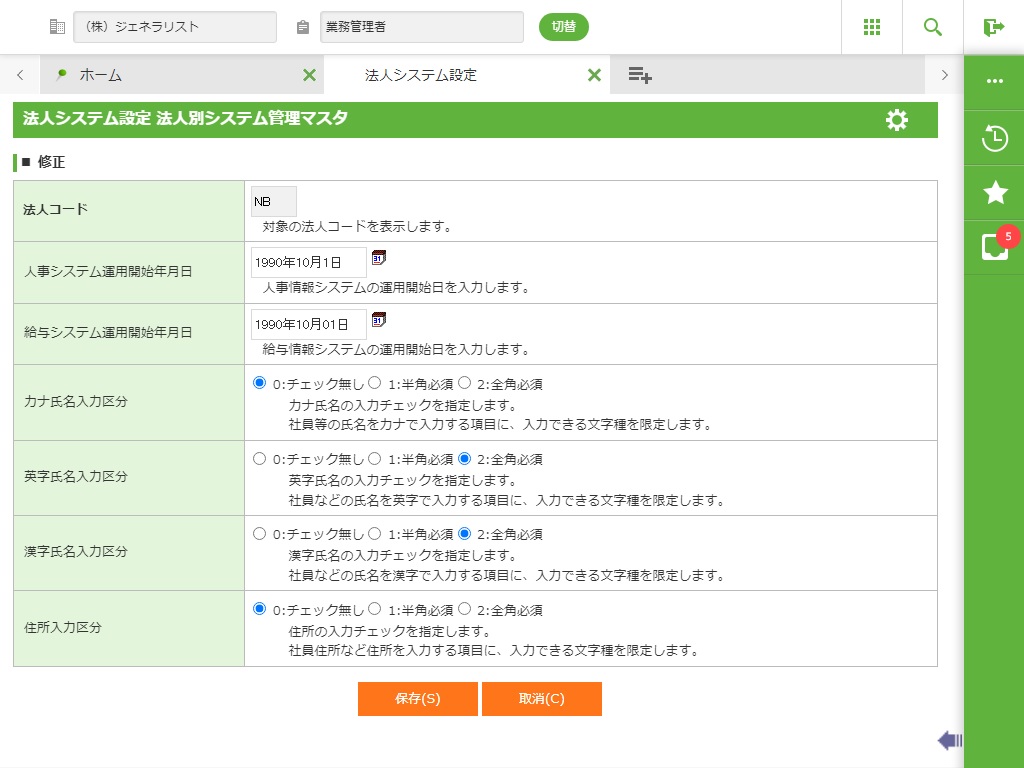Screen dimensions: 1024x768
Task: Open calendar picker for 人事システム運用開始年月日
Action: (x=379, y=258)
